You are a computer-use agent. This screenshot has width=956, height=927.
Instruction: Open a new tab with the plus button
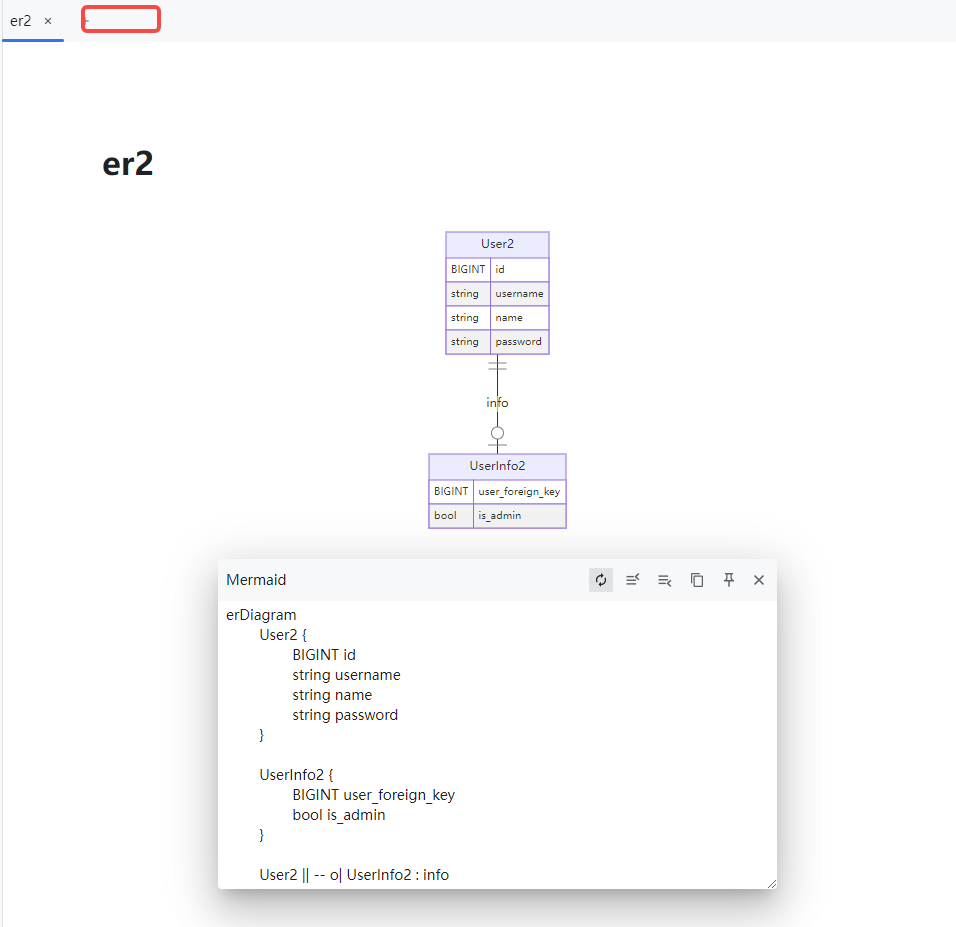click(120, 19)
